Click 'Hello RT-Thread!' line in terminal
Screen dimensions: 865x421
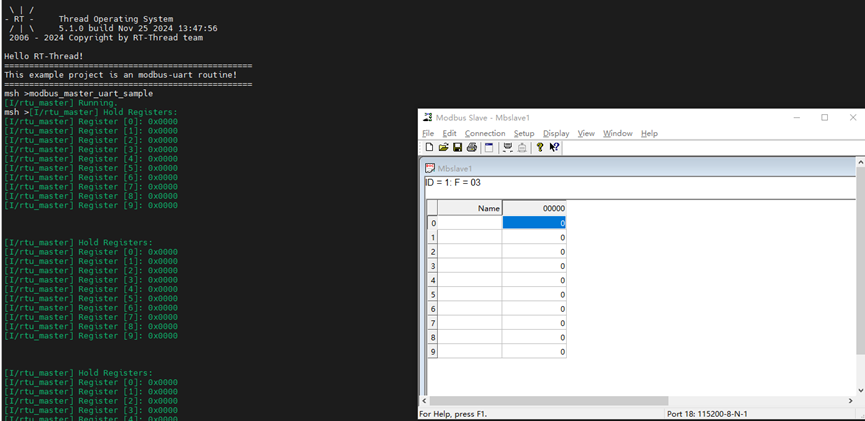(44, 56)
